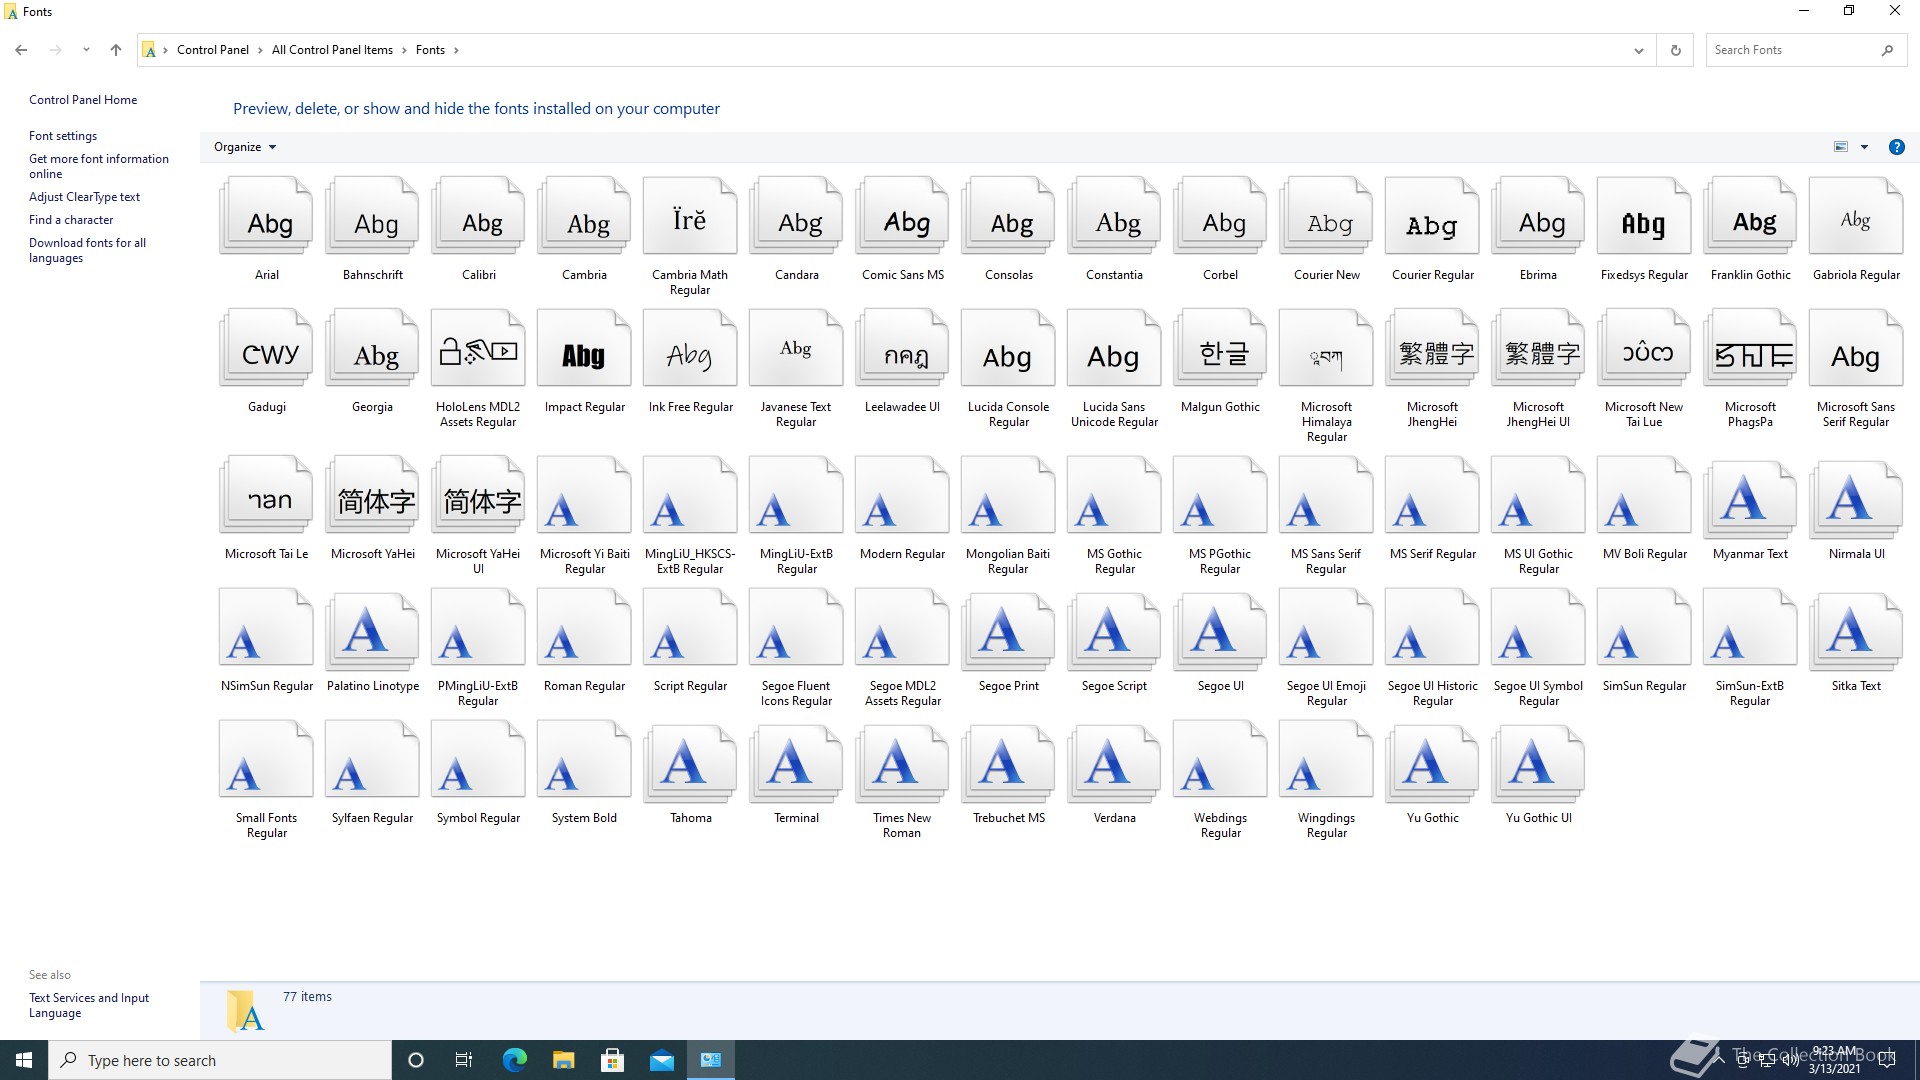Image resolution: width=1920 pixels, height=1080 pixels.
Task: Open the recent locations dropdown arrow
Action: click(86, 50)
